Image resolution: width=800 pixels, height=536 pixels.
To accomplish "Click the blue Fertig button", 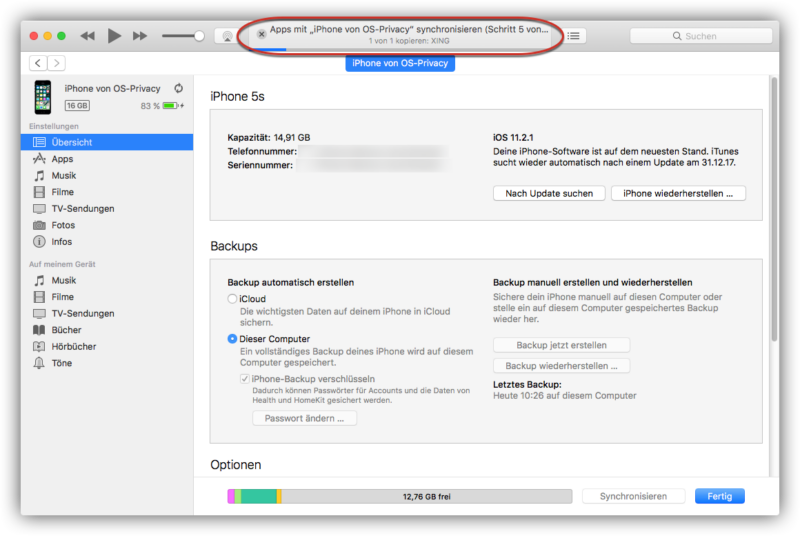I will [719, 496].
